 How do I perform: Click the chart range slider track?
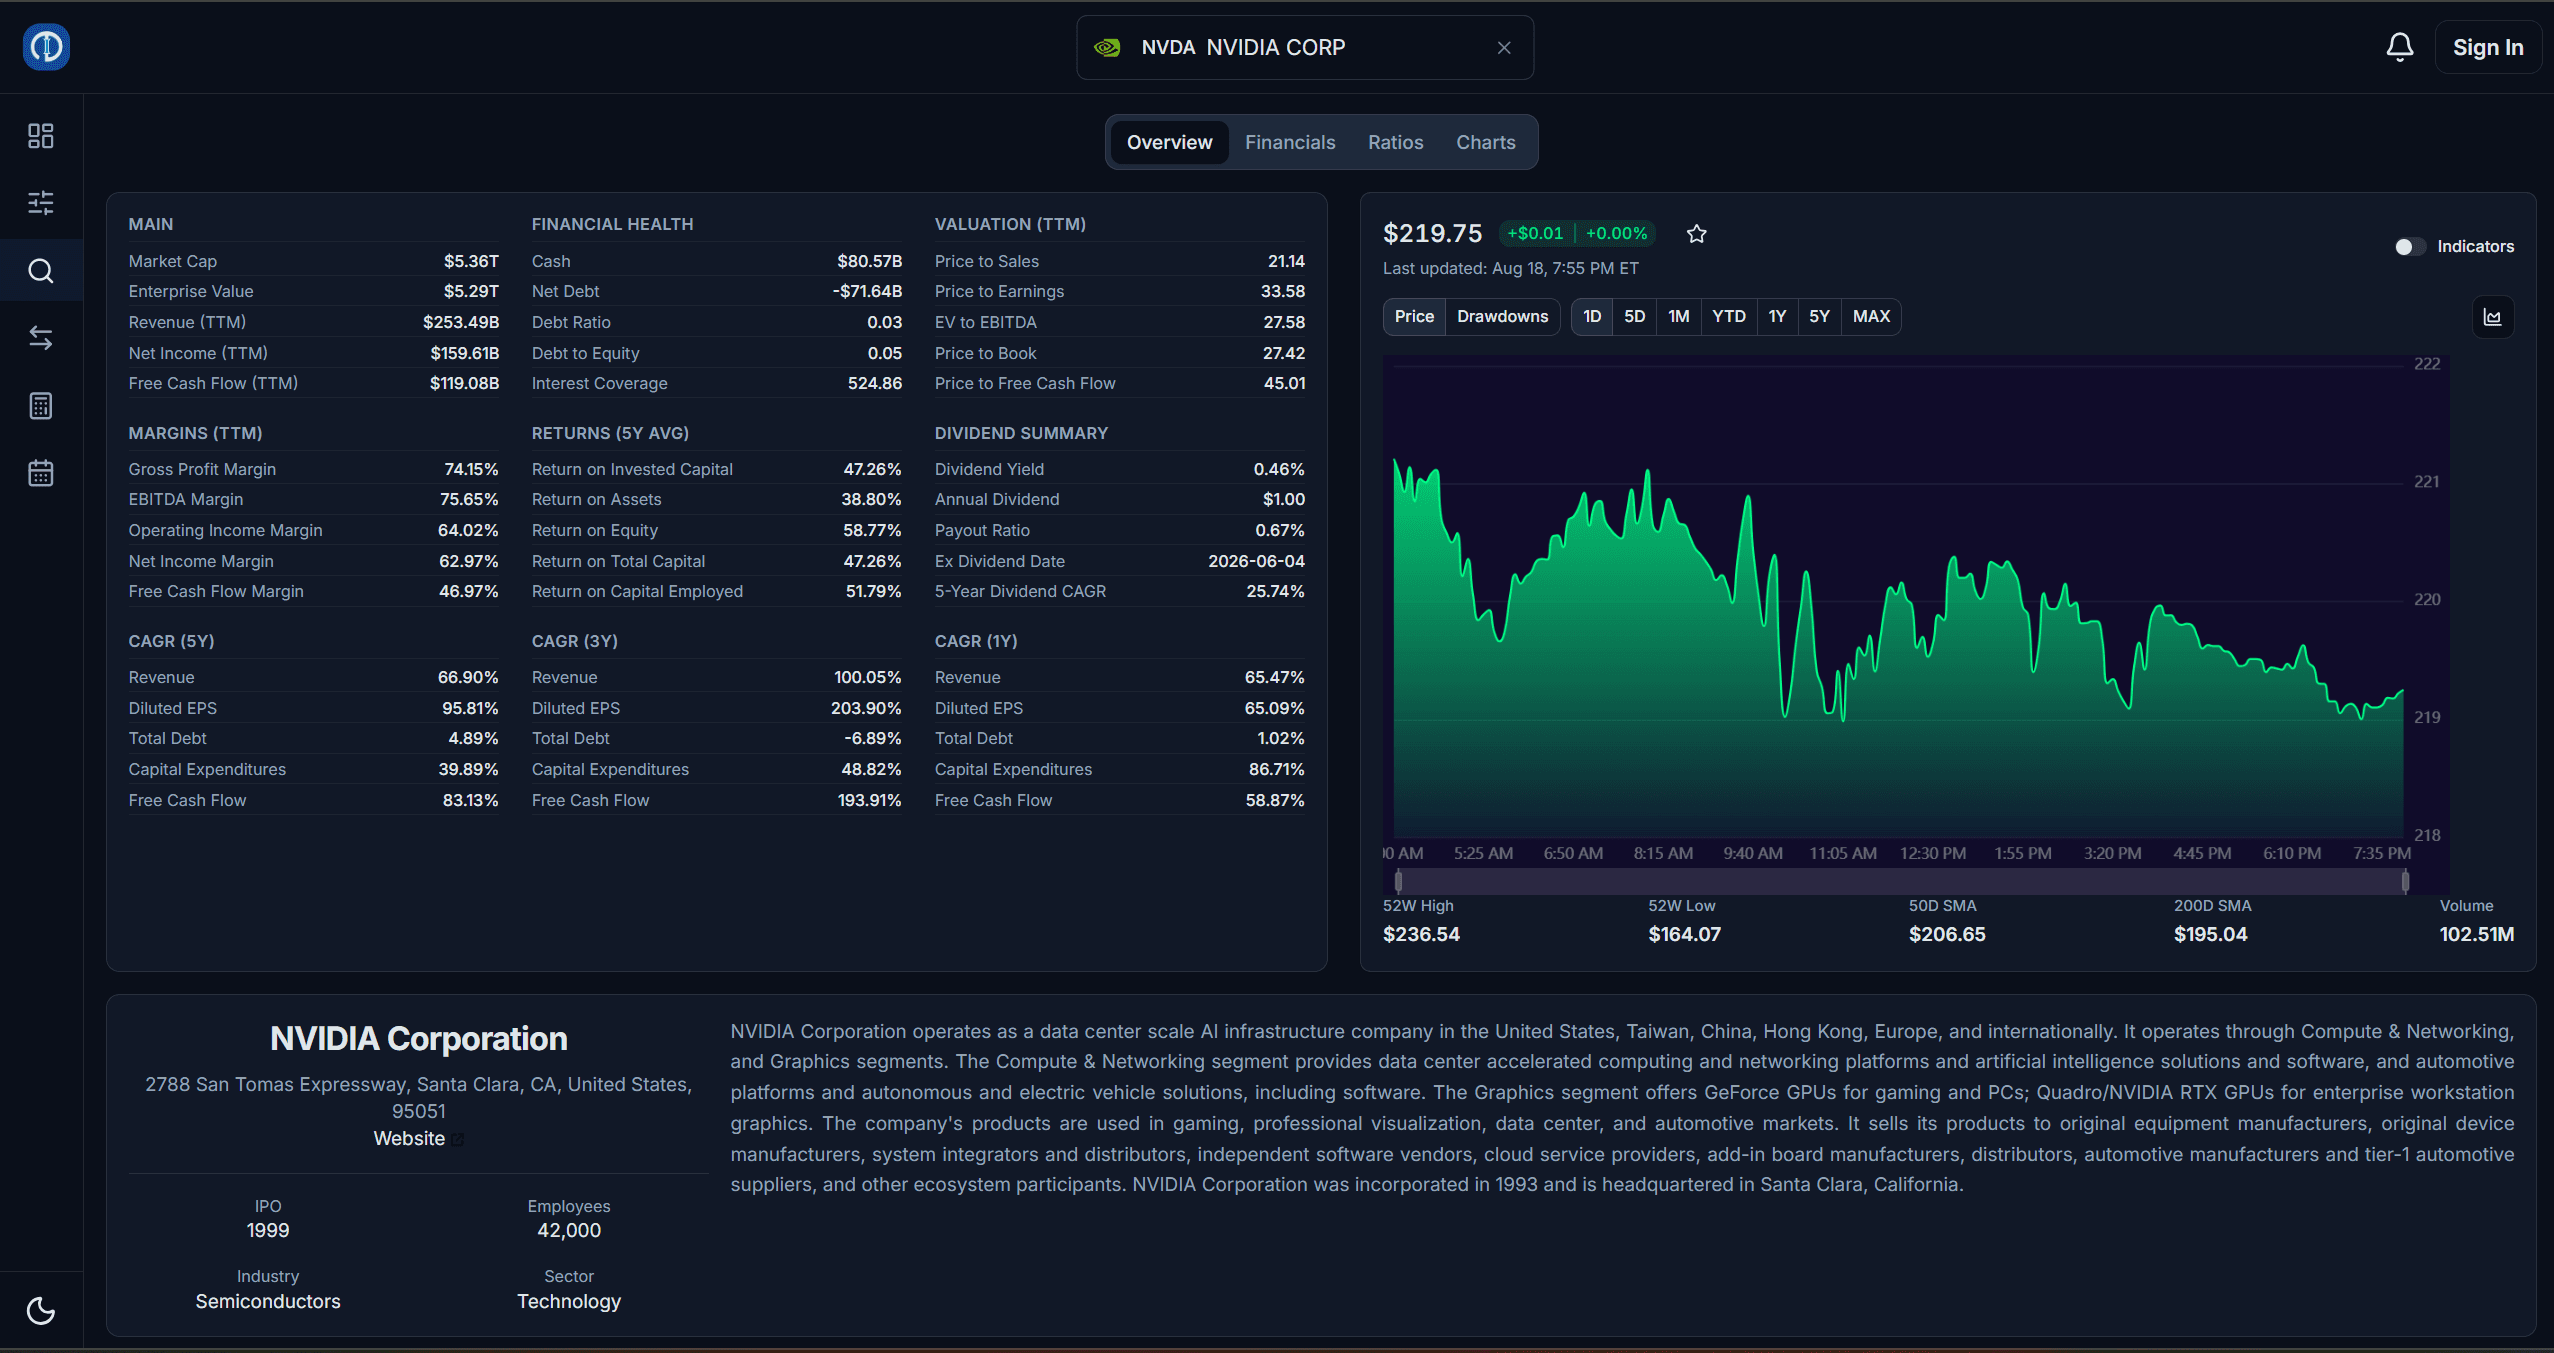1901,881
